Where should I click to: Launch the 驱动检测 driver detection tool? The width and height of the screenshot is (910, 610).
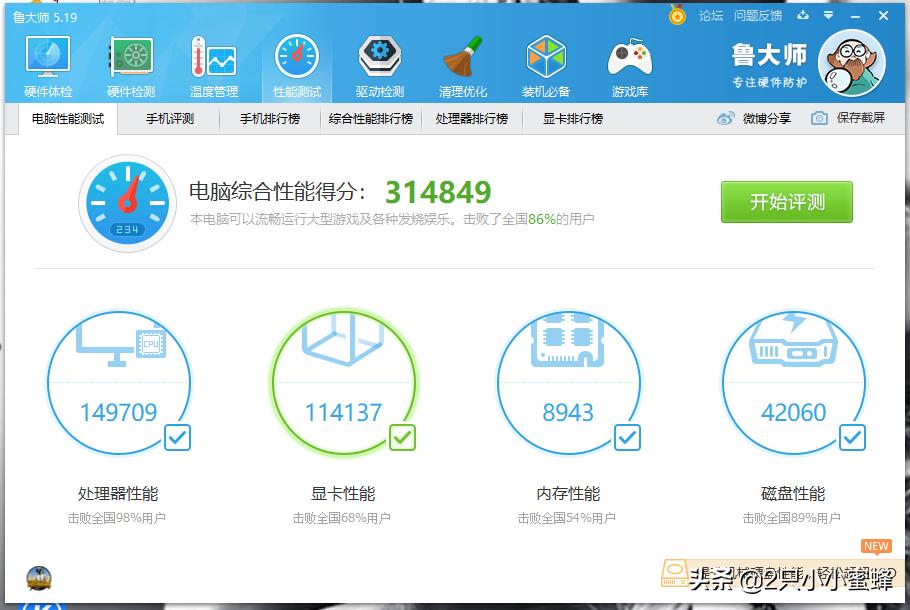click(x=378, y=62)
